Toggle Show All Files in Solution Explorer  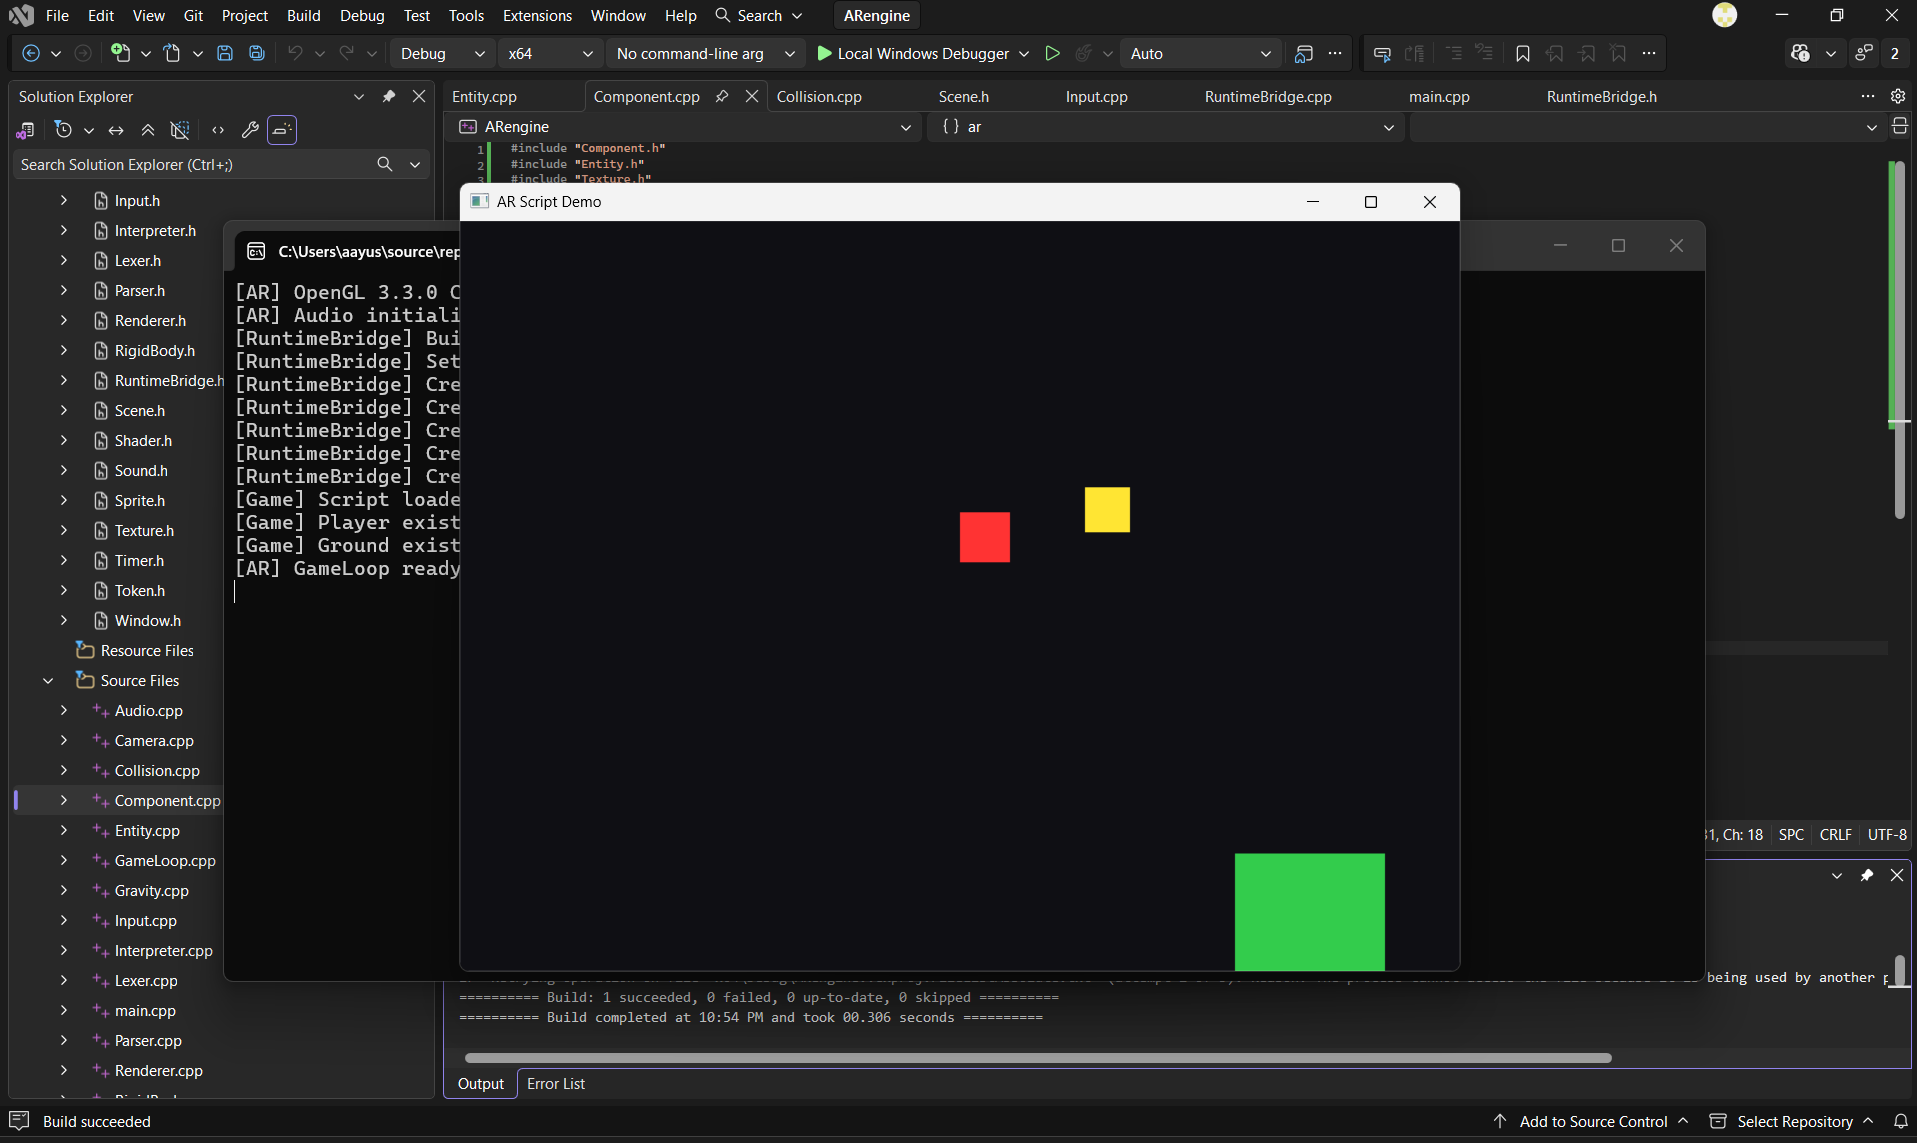click(180, 130)
